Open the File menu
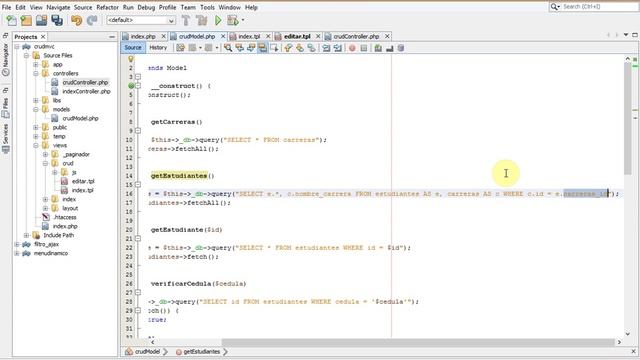The image size is (640, 360). click(7, 7)
